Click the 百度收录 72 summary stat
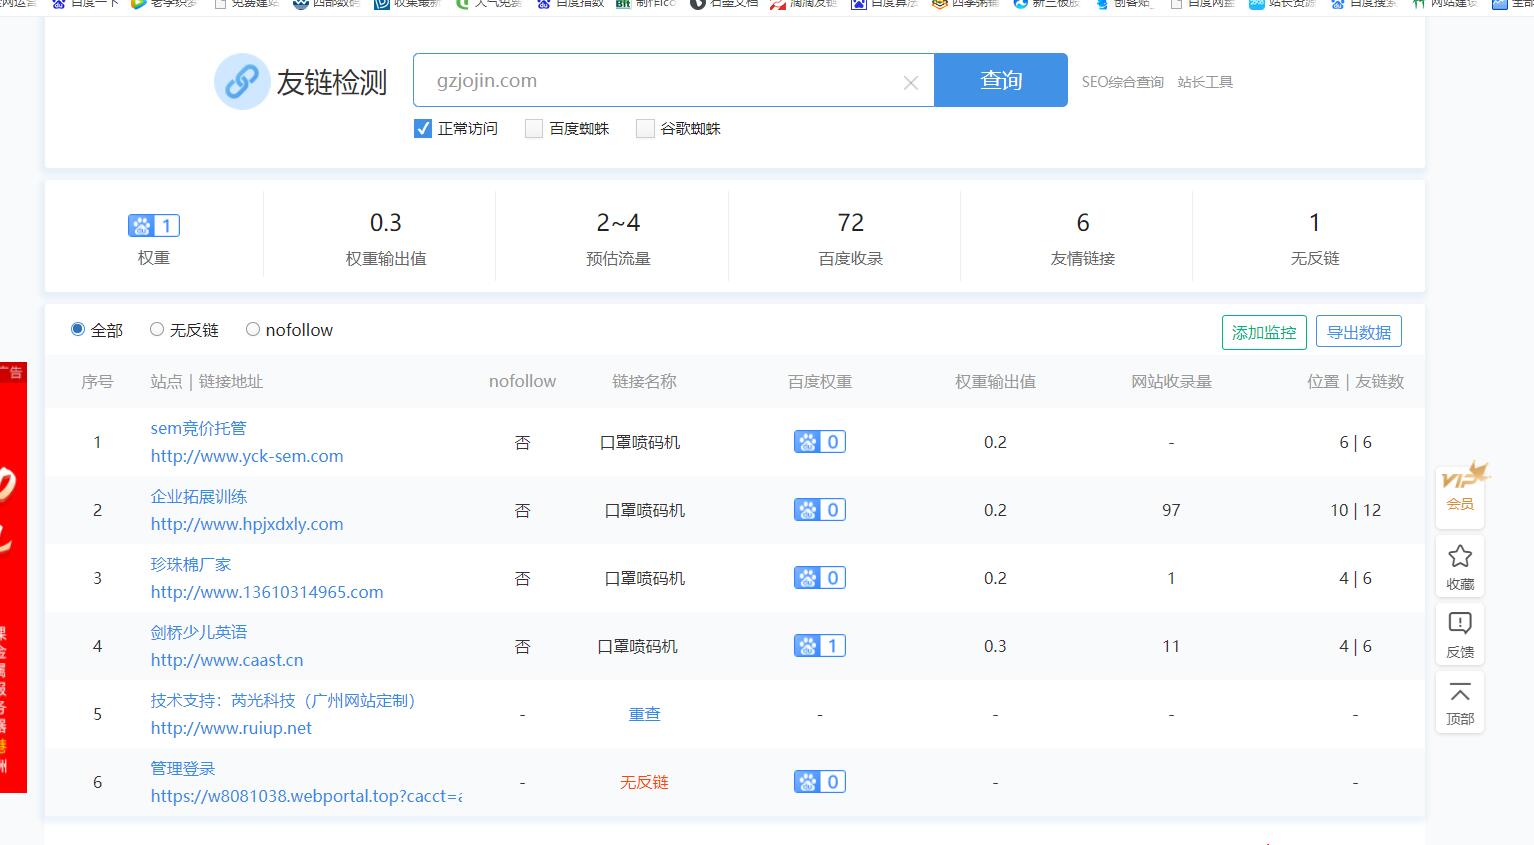The image size is (1534, 845). tap(850, 237)
